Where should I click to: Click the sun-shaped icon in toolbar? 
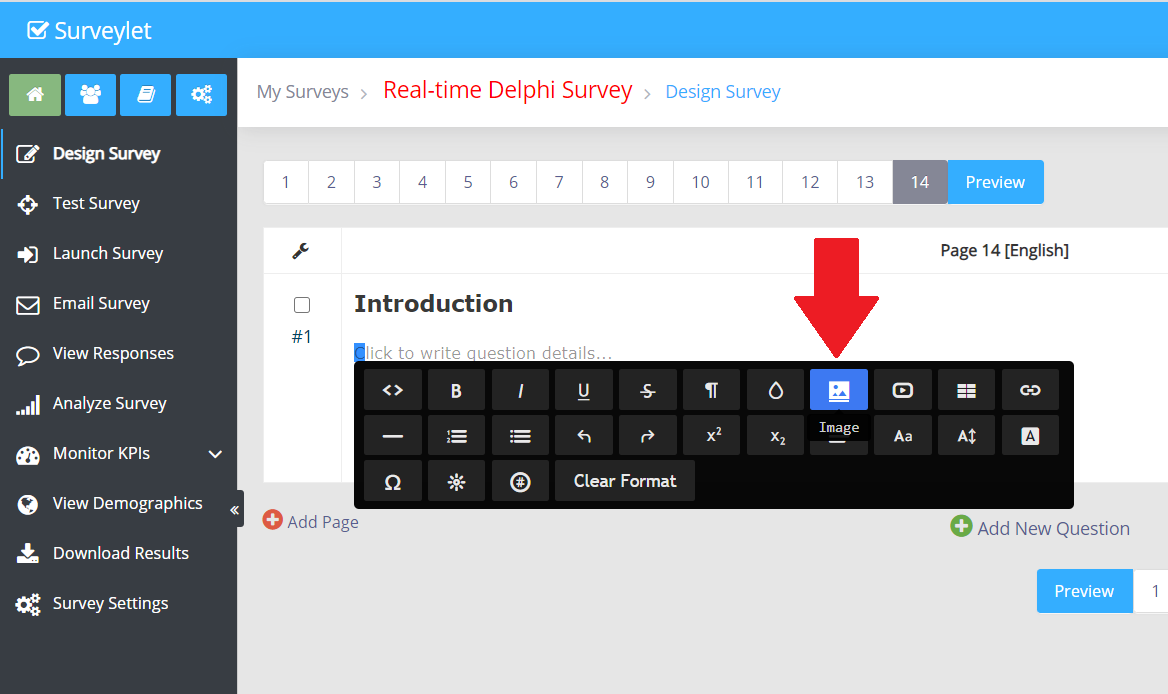tap(457, 481)
